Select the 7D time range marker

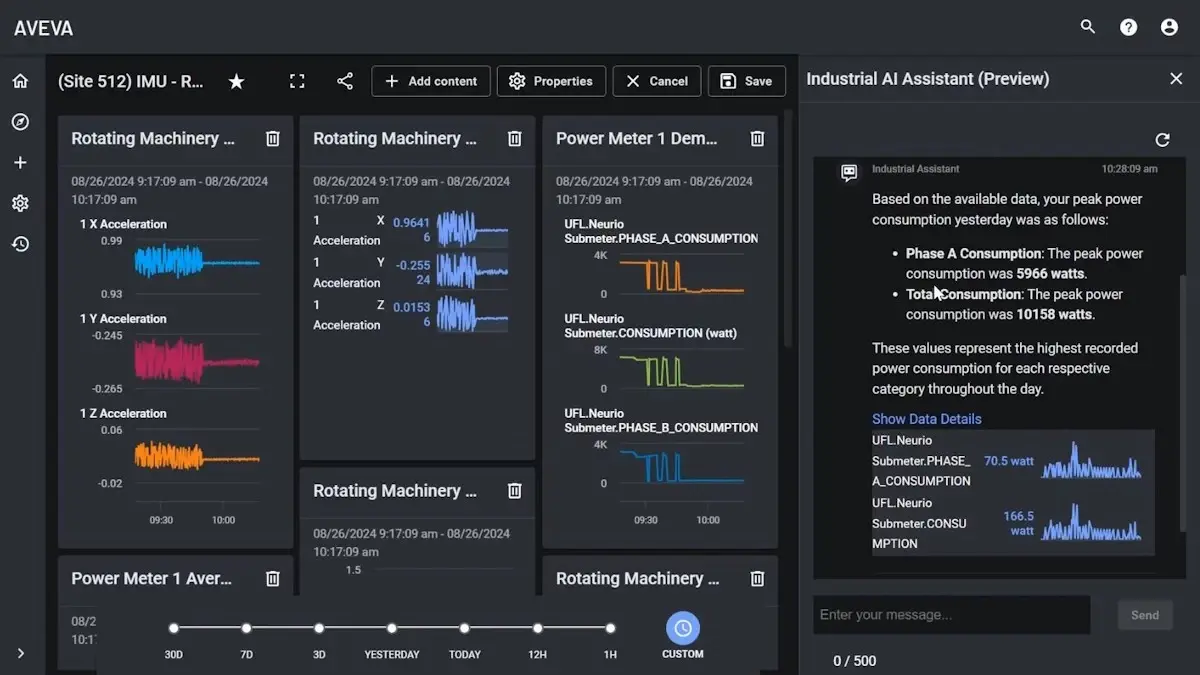[246, 628]
